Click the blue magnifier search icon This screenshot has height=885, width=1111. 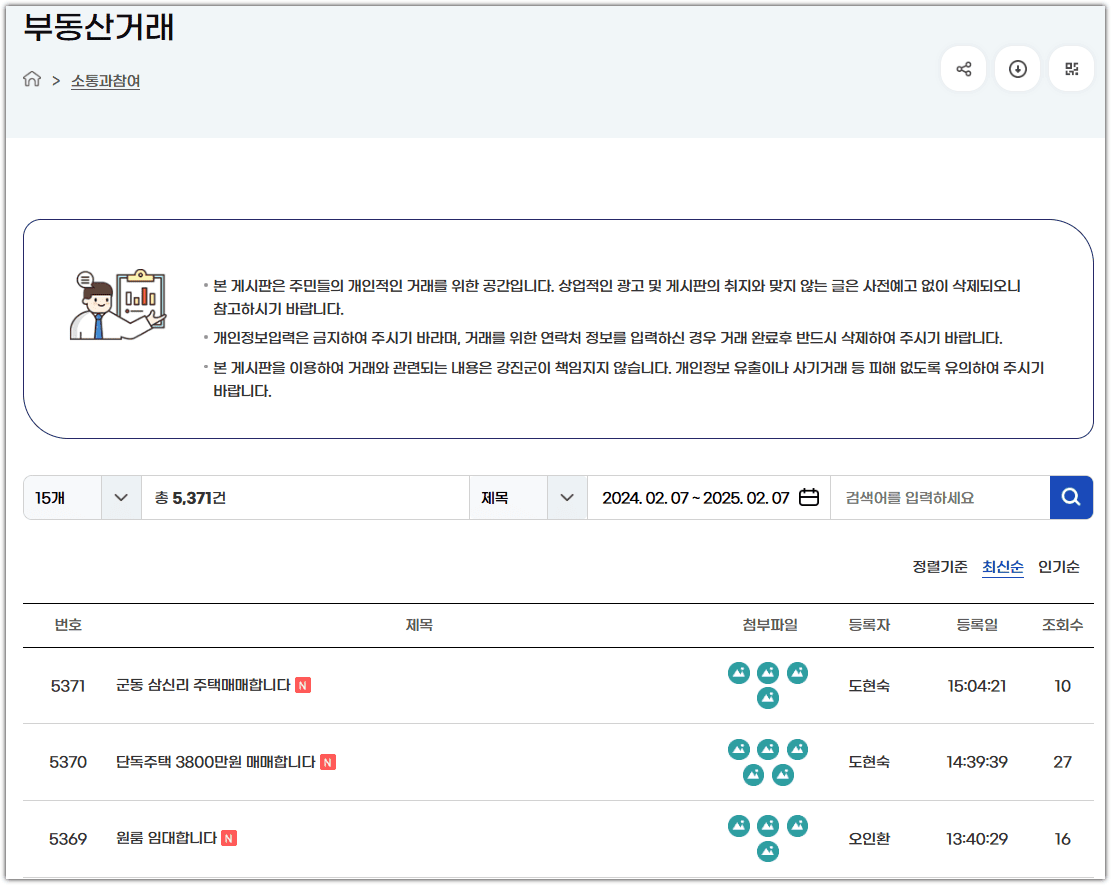click(x=1071, y=497)
